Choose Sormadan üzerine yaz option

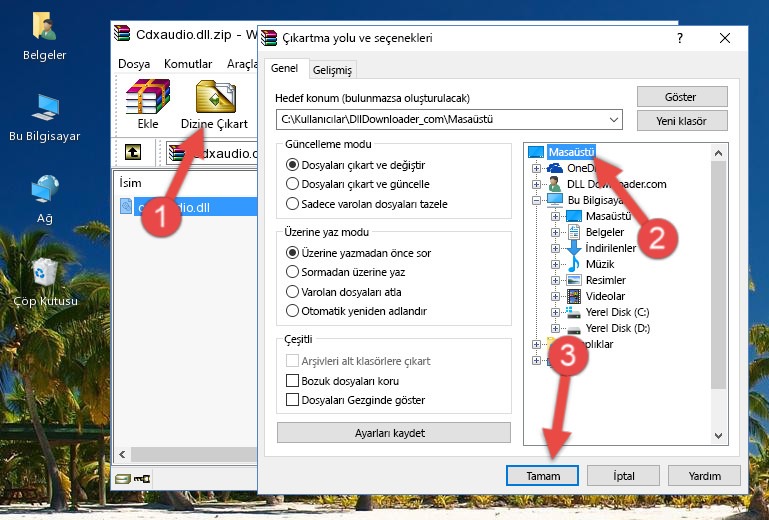click(x=292, y=272)
